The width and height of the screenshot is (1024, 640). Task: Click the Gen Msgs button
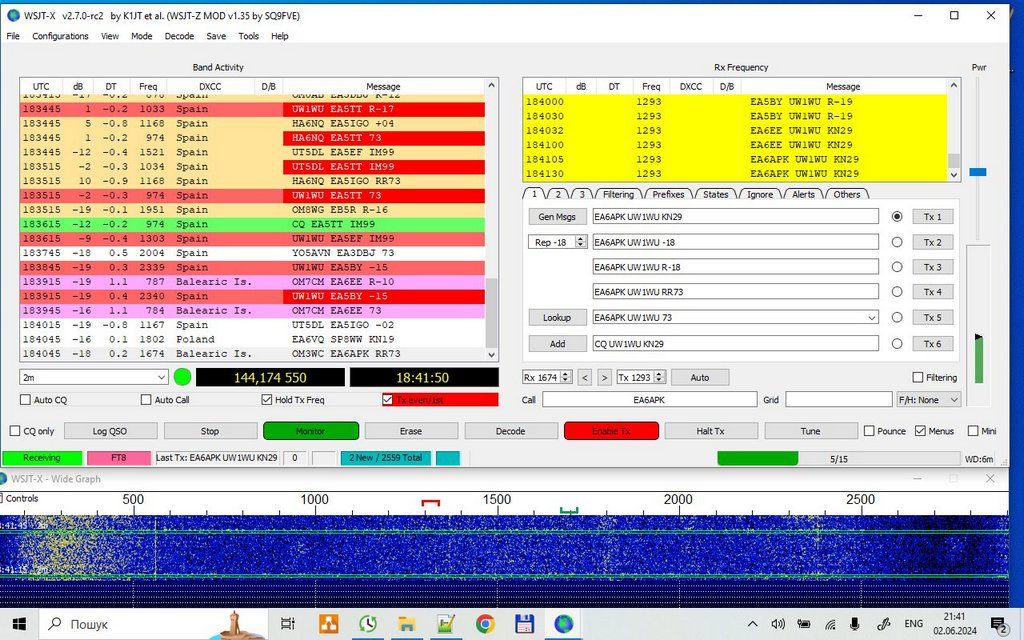tap(557, 217)
